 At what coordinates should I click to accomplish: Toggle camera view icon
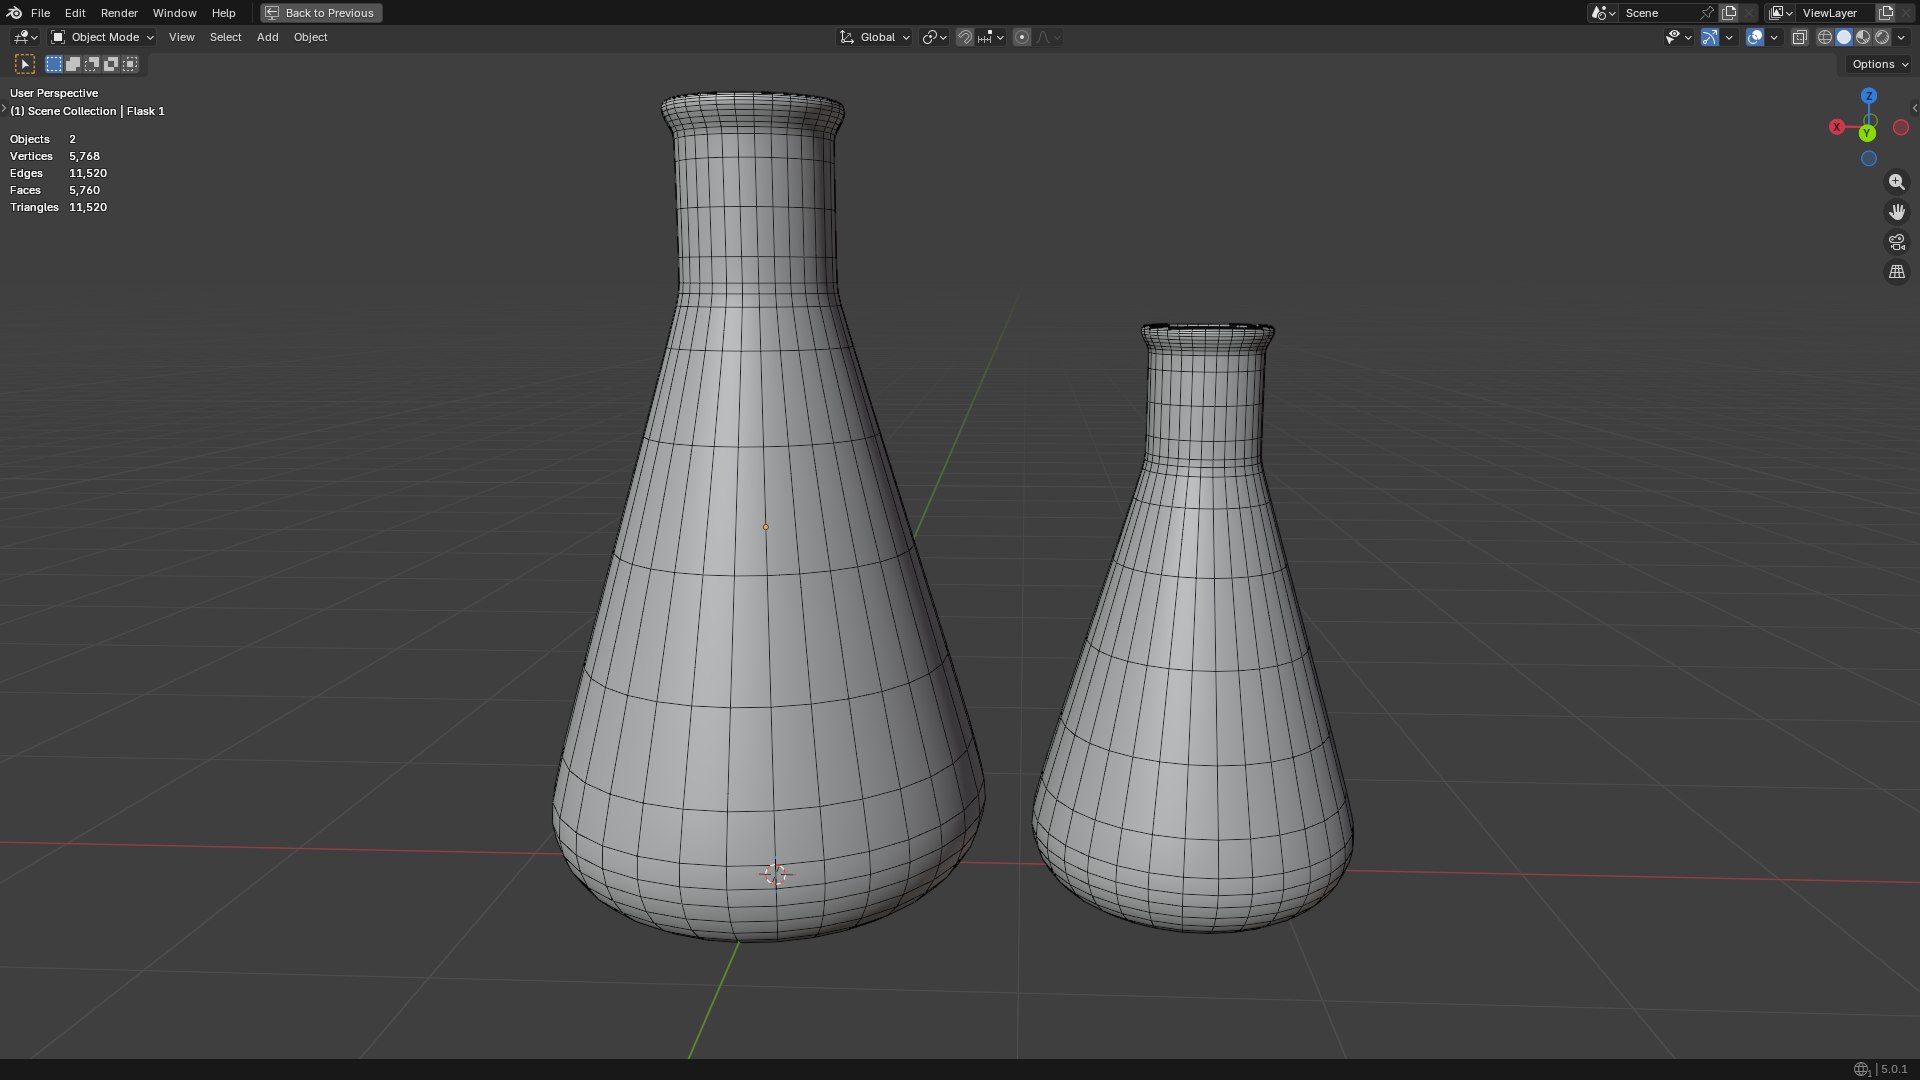(1896, 242)
